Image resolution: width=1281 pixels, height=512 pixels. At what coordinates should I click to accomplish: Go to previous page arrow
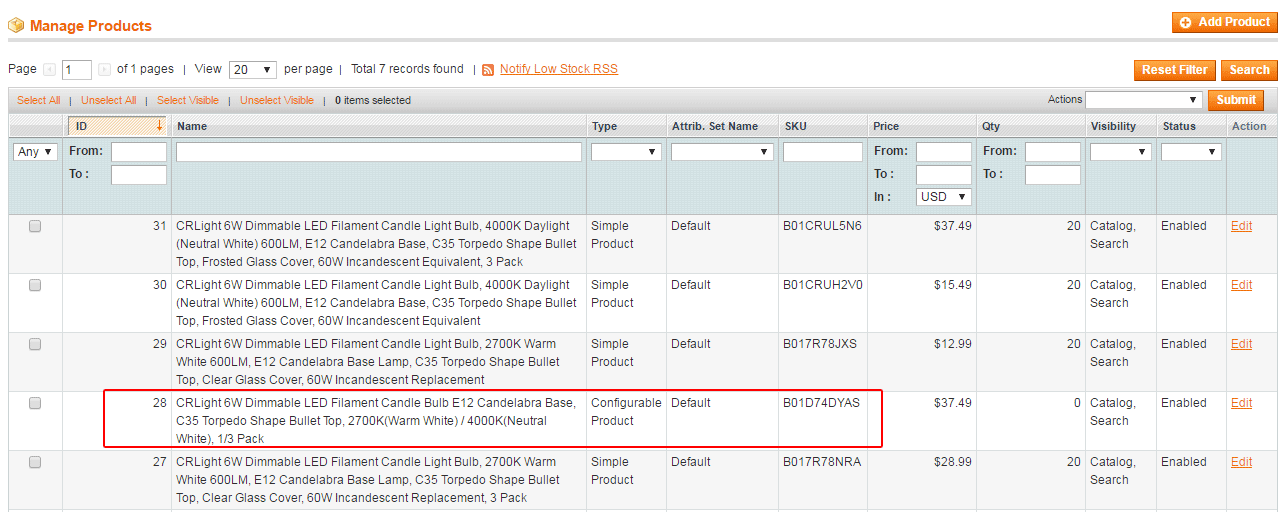(49, 70)
